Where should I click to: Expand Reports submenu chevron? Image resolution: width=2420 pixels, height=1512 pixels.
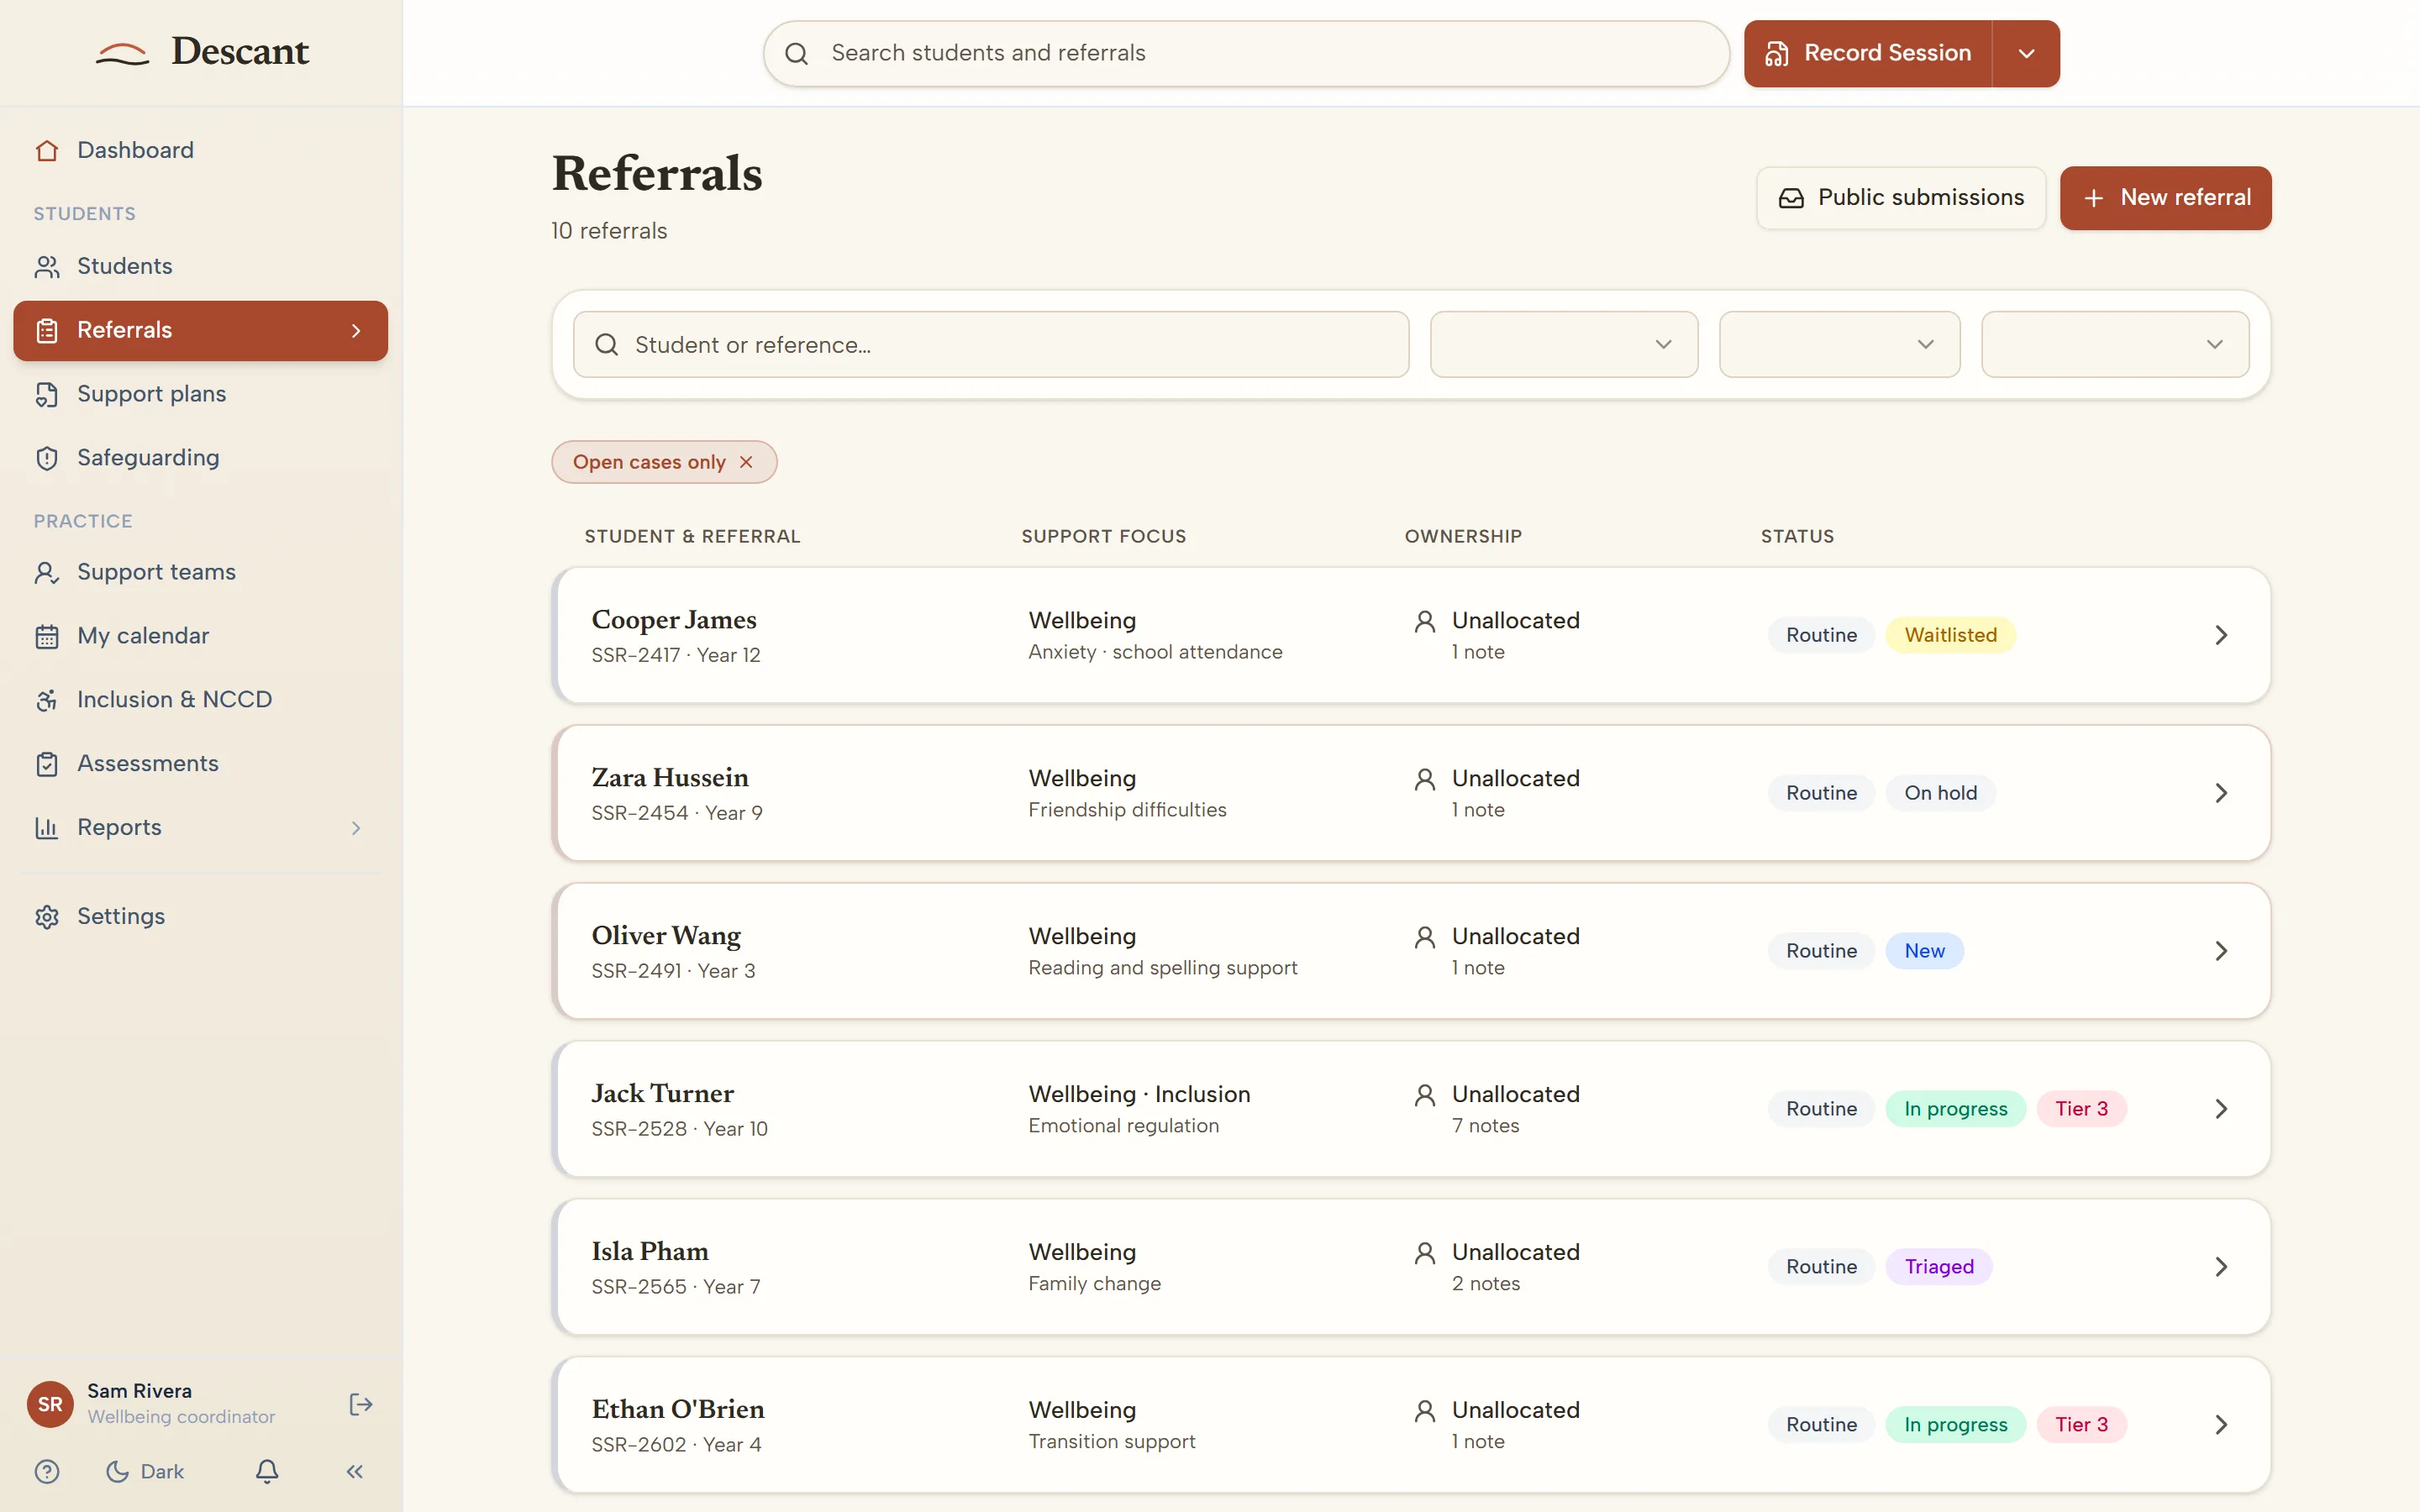pyautogui.click(x=356, y=828)
